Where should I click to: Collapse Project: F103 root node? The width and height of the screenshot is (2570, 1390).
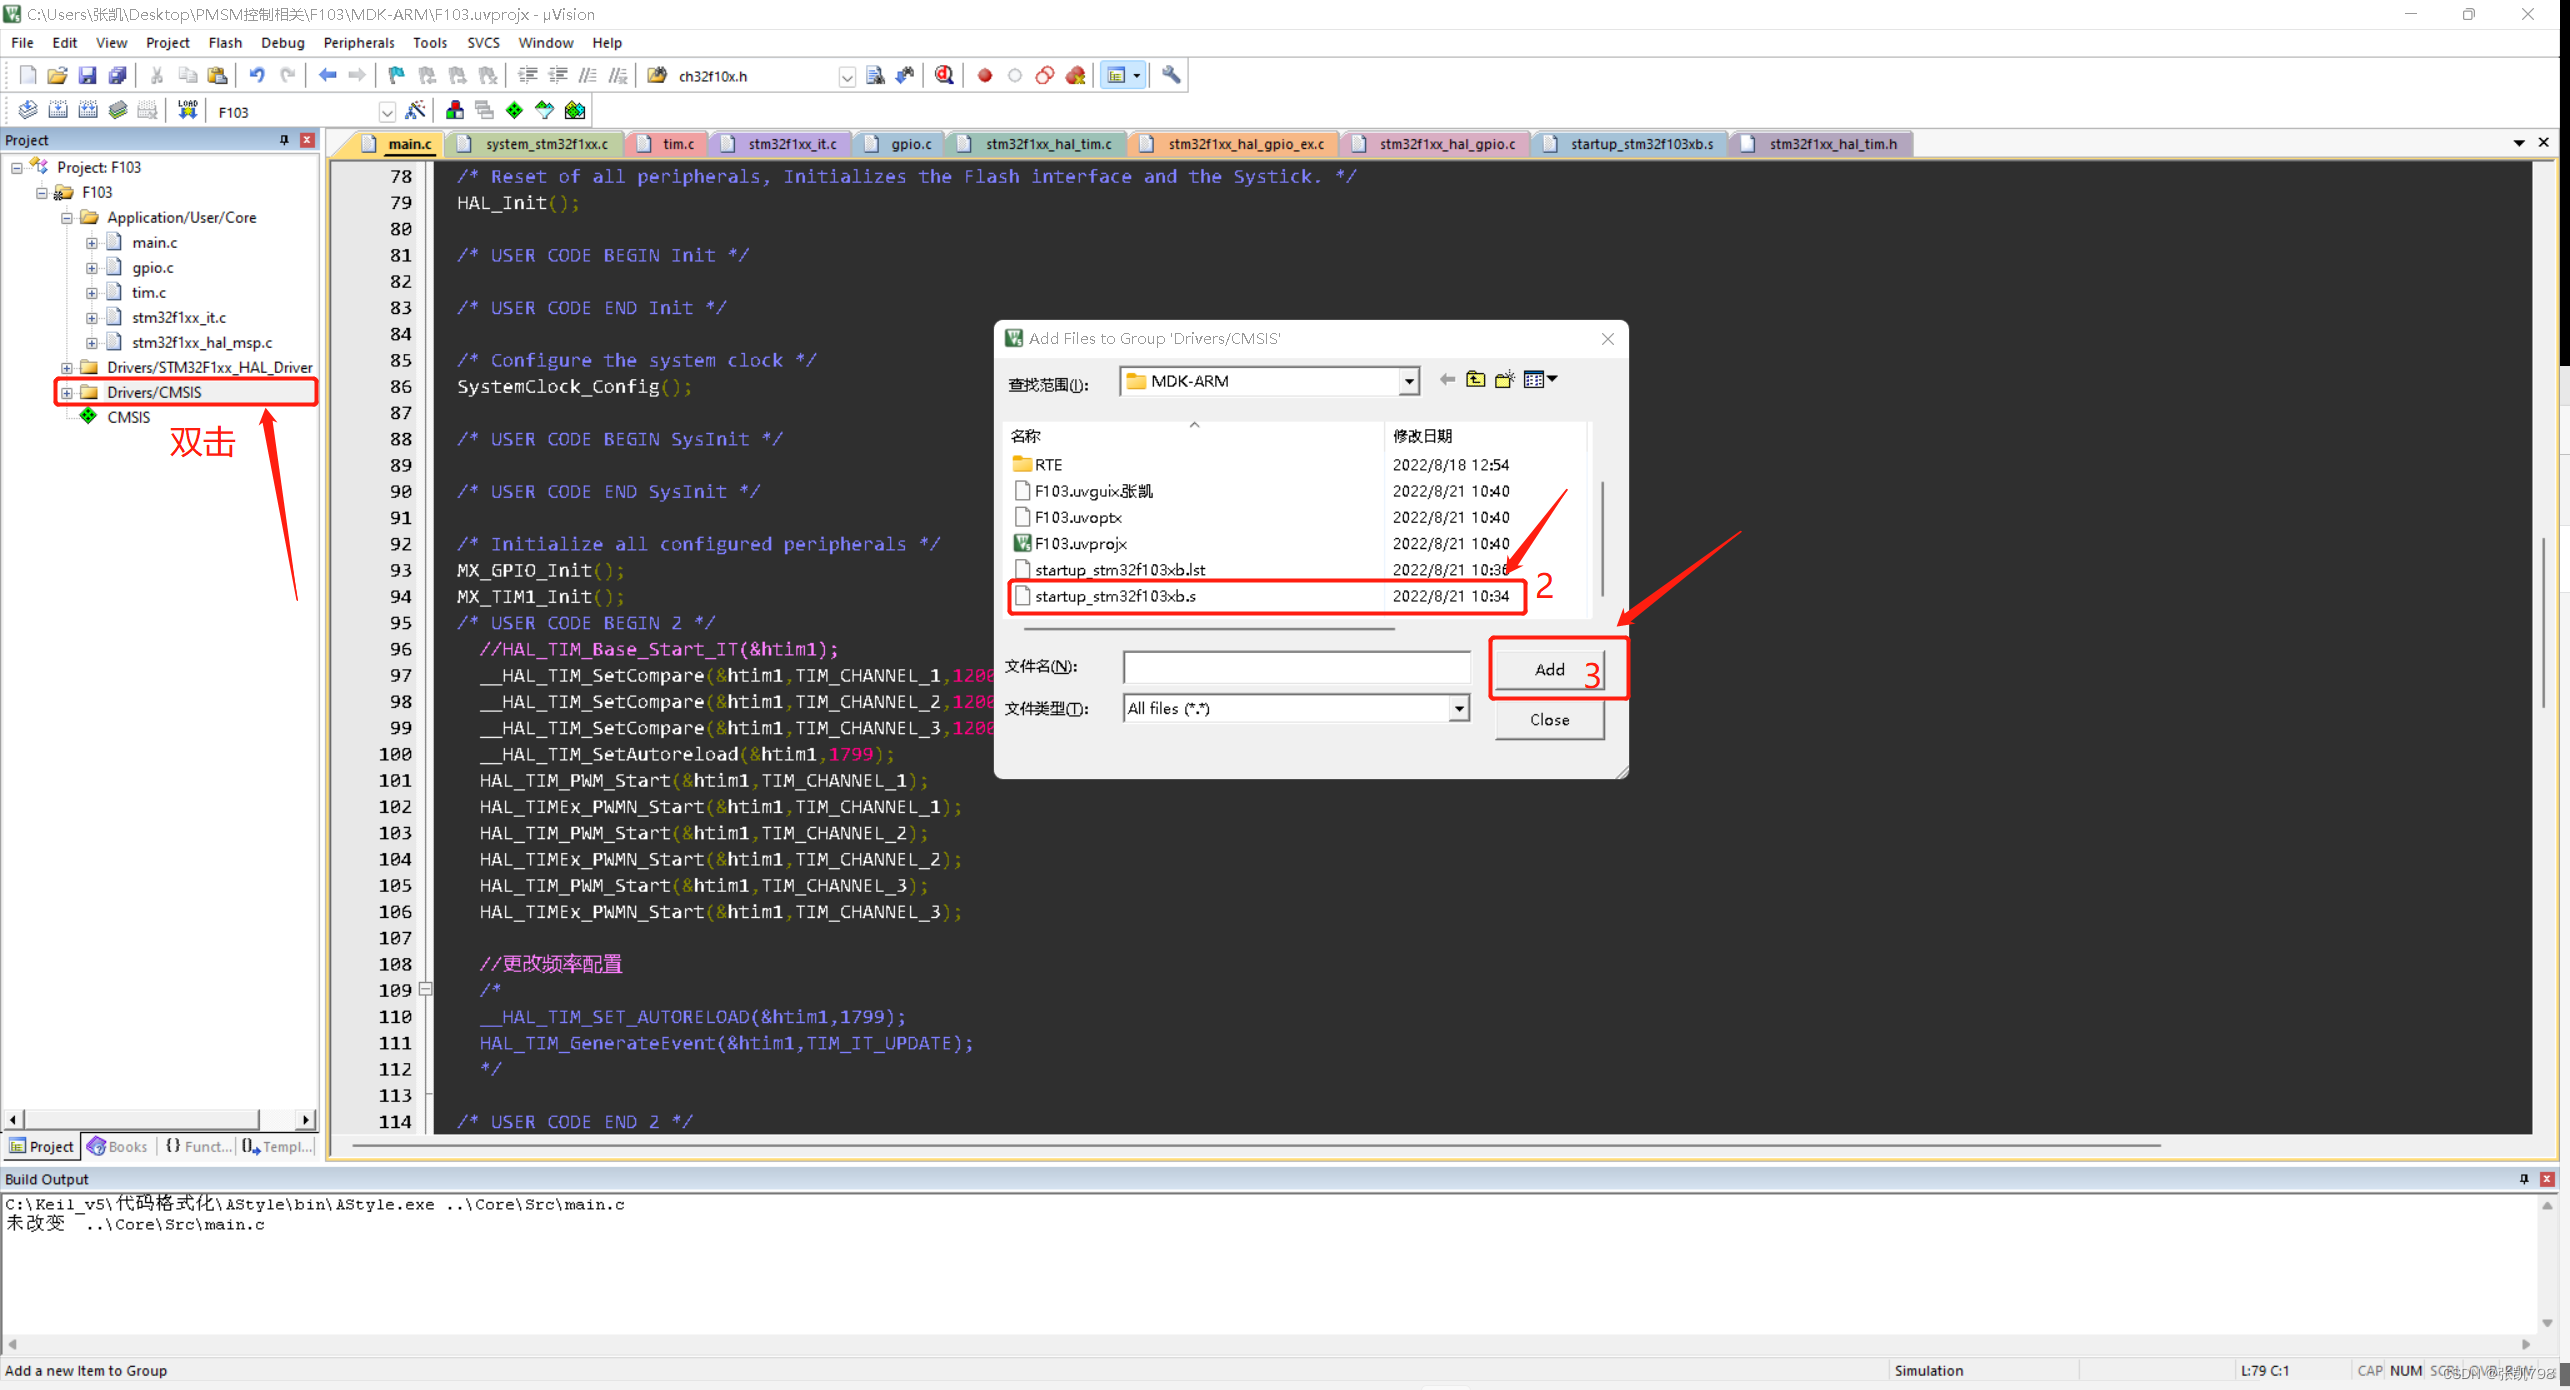point(17,167)
